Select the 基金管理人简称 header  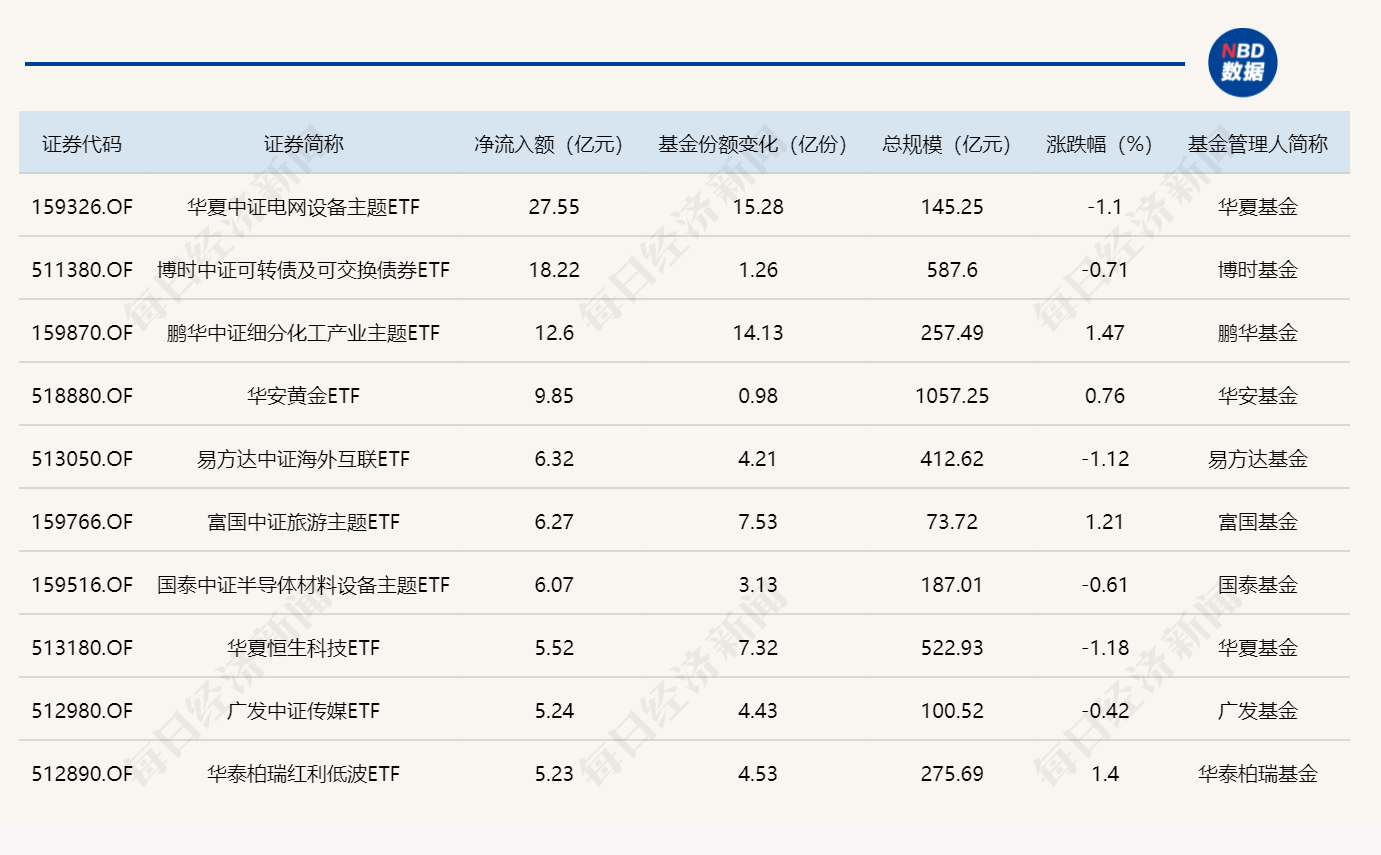coord(1258,143)
